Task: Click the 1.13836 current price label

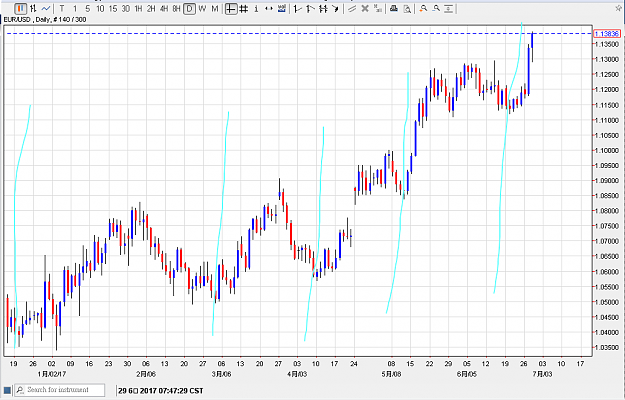Action: click(x=607, y=34)
